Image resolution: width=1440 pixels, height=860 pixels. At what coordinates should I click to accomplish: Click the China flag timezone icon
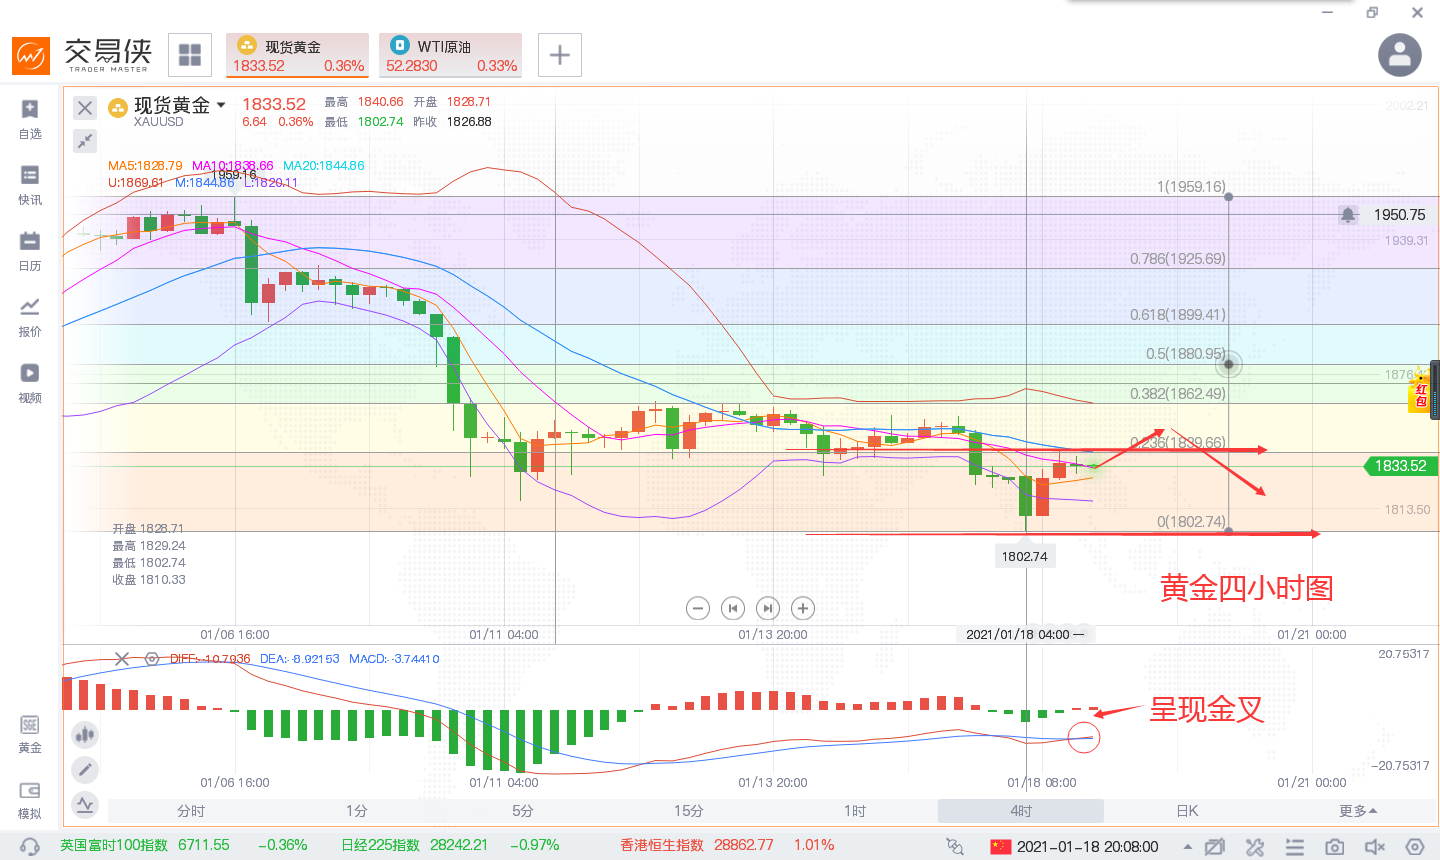pyautogui.click(x=1000, y=847)
